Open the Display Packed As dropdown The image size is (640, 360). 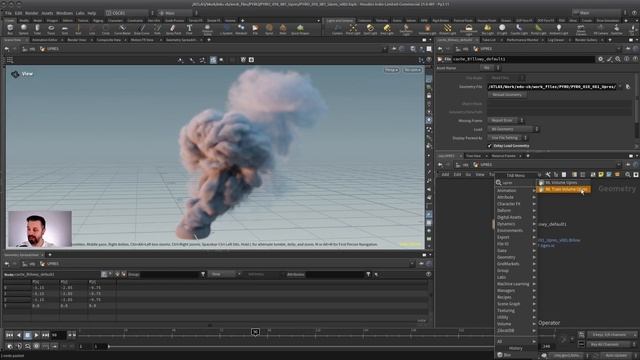coord(507,138)
